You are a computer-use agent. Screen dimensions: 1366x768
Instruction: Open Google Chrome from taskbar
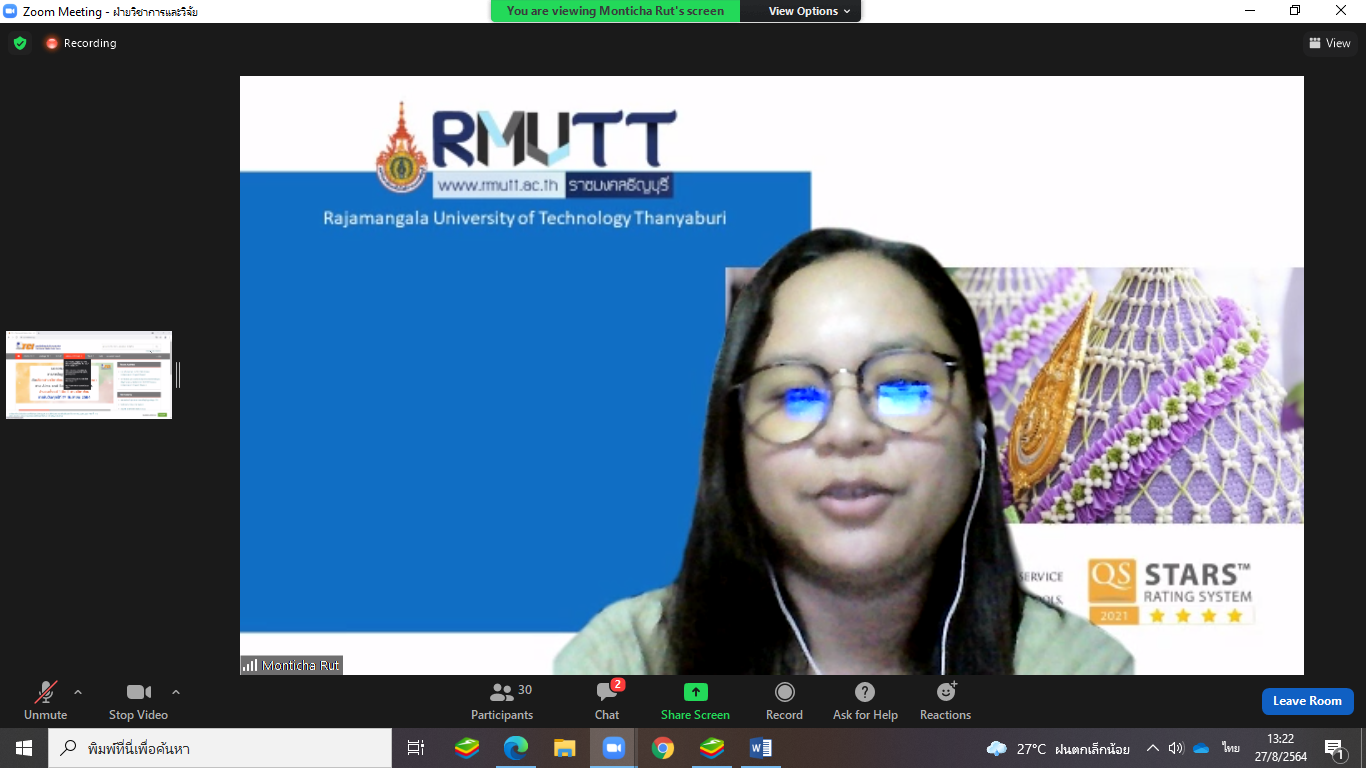662,748
